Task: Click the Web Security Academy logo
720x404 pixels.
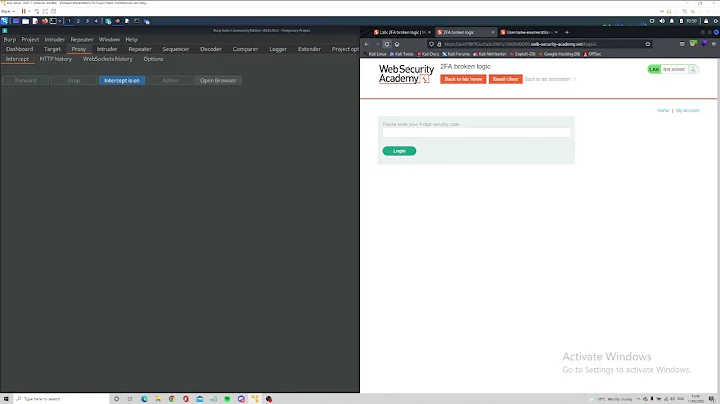Action: tap(406, 74)
